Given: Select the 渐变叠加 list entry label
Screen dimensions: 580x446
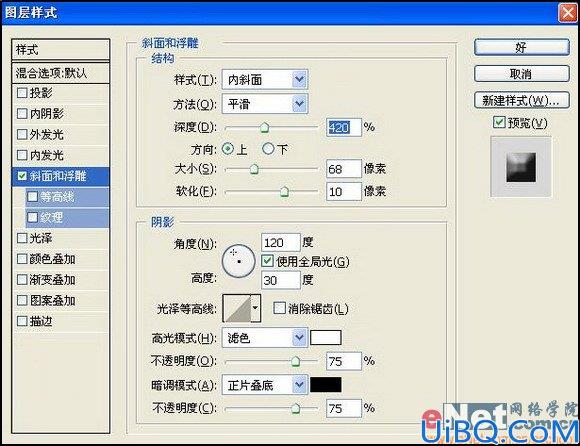Looking at the screenshot, I should 53,280.
